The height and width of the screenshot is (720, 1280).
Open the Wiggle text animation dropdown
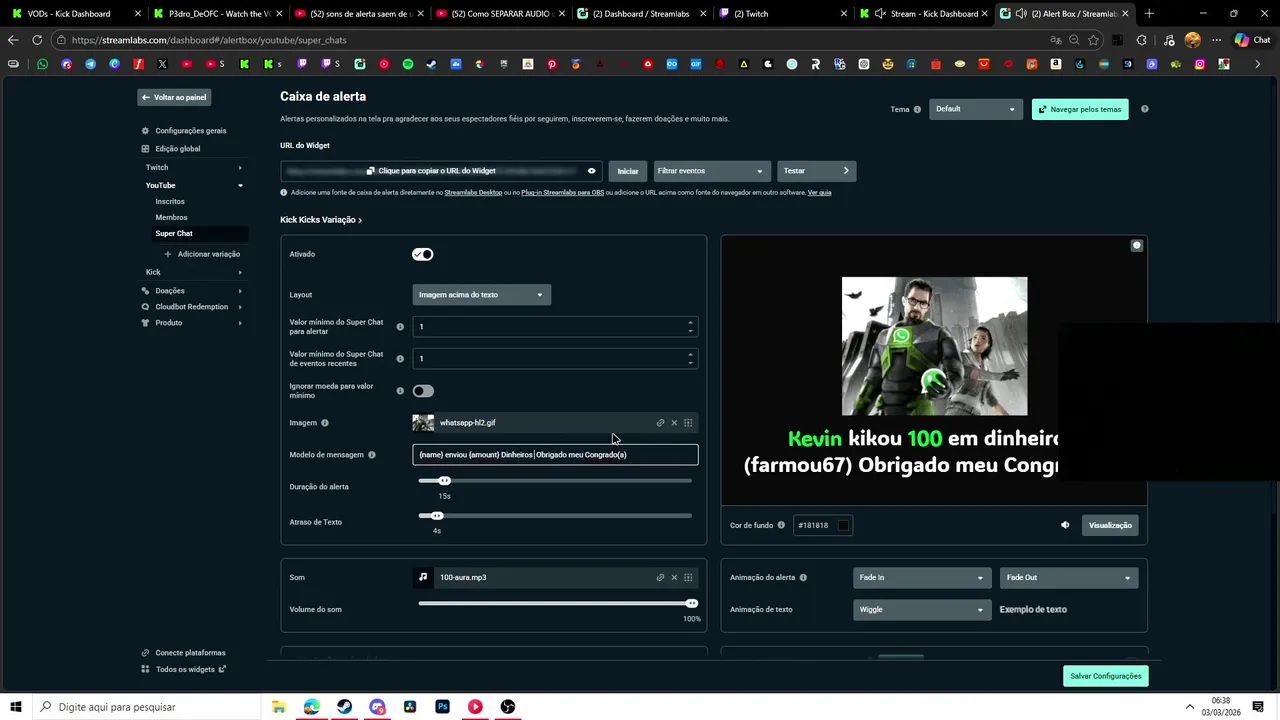click(x=921, y=609)
